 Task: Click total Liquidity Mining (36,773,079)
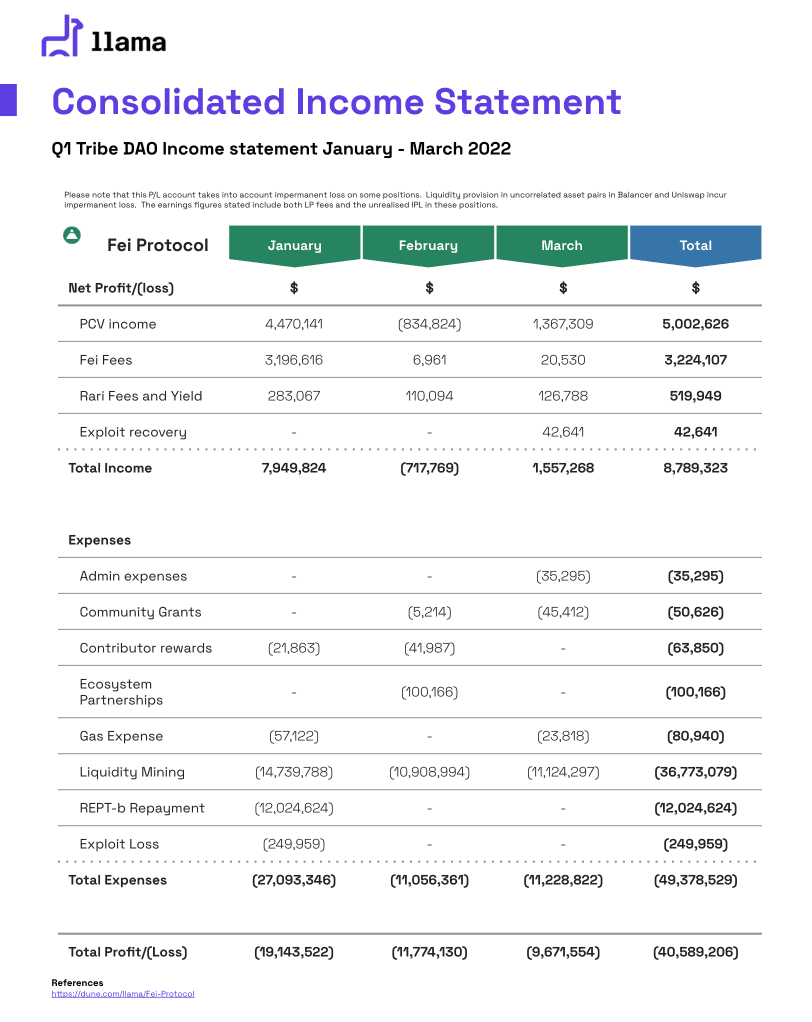click(695, 772)
